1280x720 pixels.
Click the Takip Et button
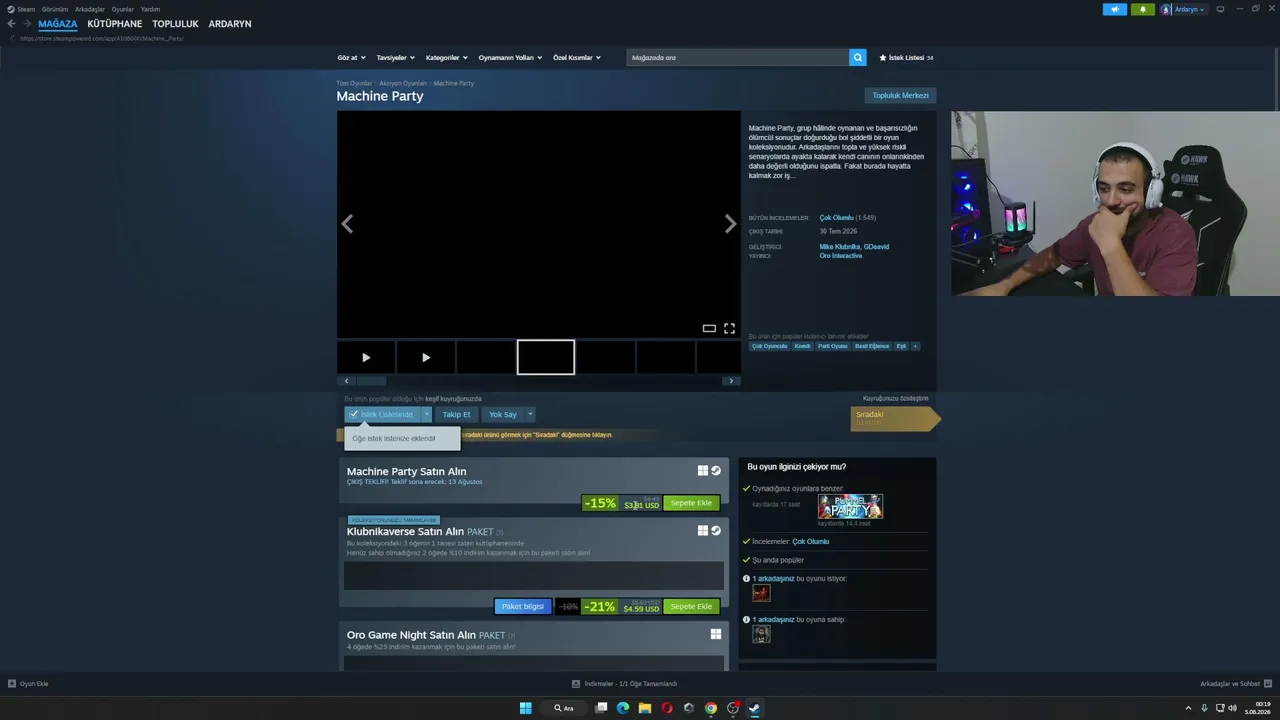[x=456, y=414]
